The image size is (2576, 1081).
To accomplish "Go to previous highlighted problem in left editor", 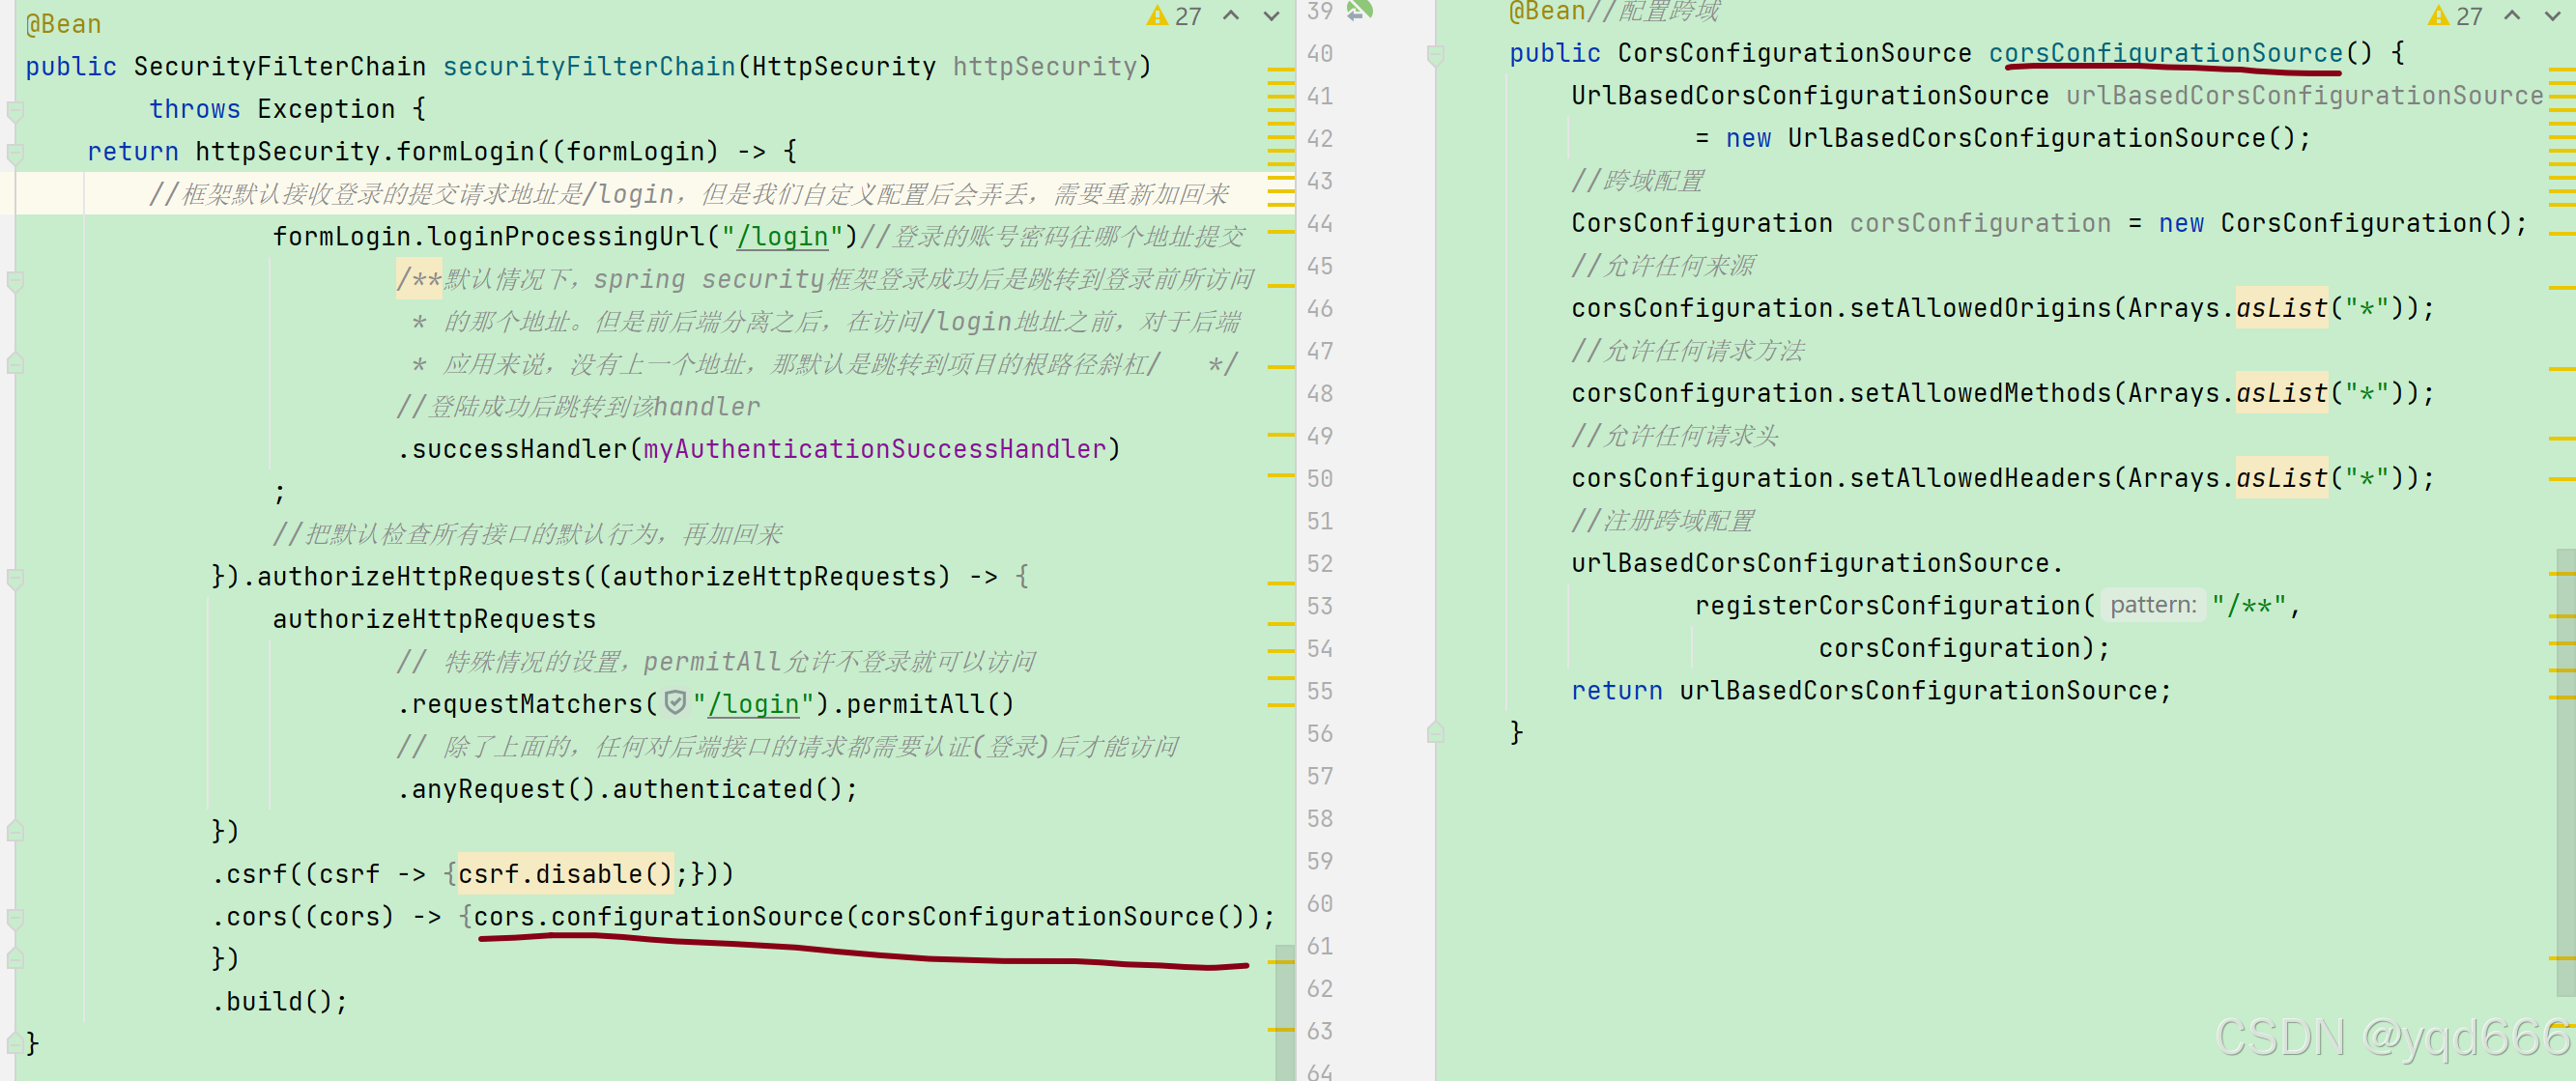I will click(x=1231, y=16).
